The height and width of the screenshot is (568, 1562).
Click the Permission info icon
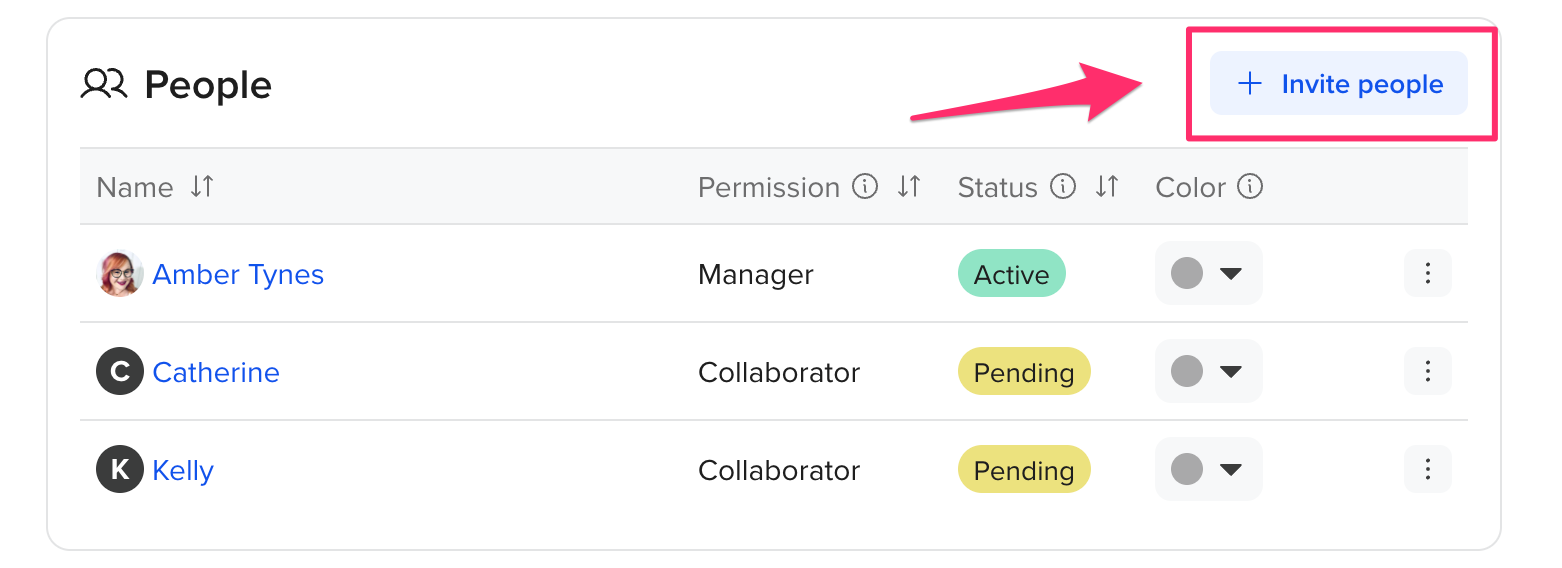tap(865, 187)
